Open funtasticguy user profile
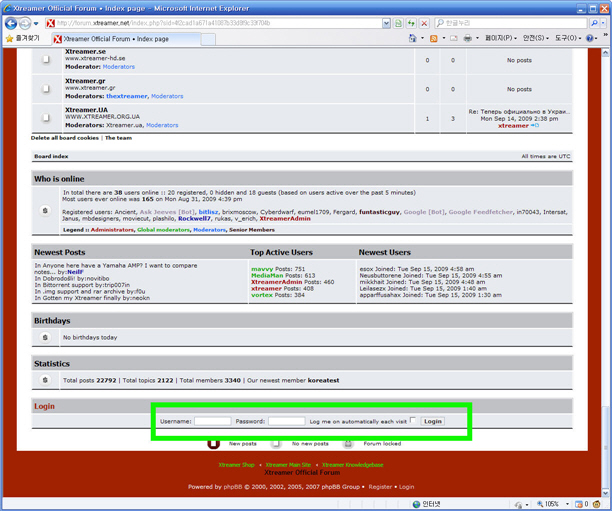 [379, 212]
